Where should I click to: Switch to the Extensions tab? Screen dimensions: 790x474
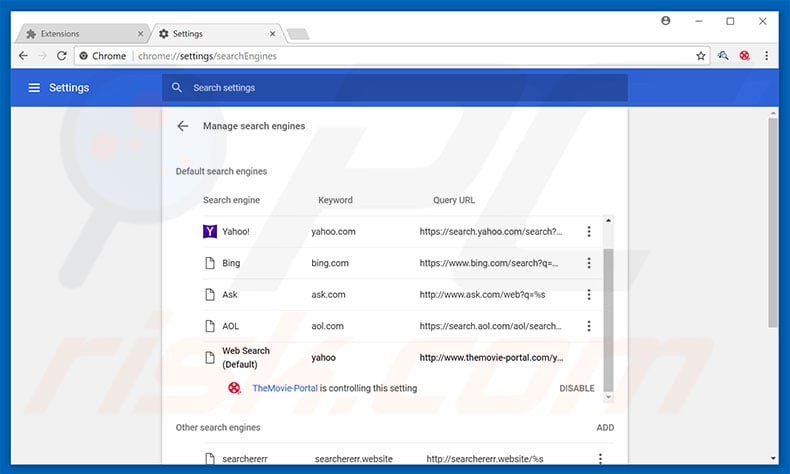click(81, 34)
